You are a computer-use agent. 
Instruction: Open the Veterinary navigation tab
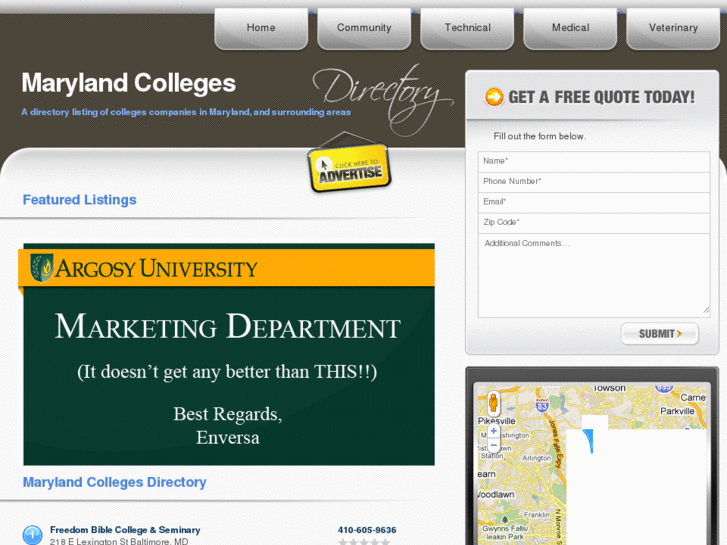(673, 28)
